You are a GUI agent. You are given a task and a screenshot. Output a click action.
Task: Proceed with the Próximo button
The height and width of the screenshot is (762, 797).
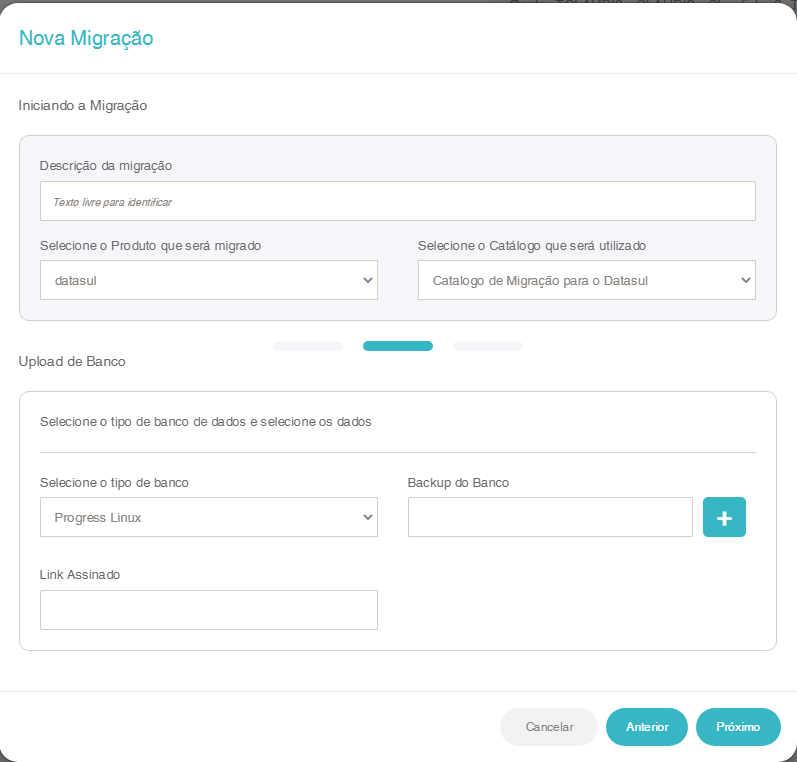(738, 727)
